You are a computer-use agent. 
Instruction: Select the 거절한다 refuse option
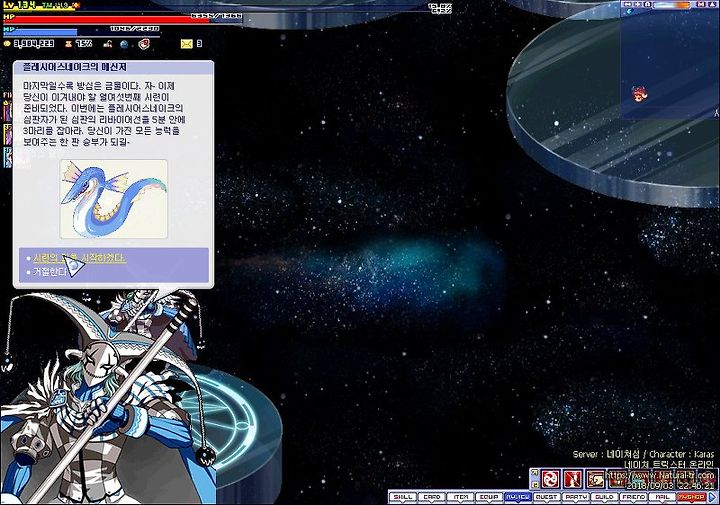pyautogui.click(x=50, y=272)
